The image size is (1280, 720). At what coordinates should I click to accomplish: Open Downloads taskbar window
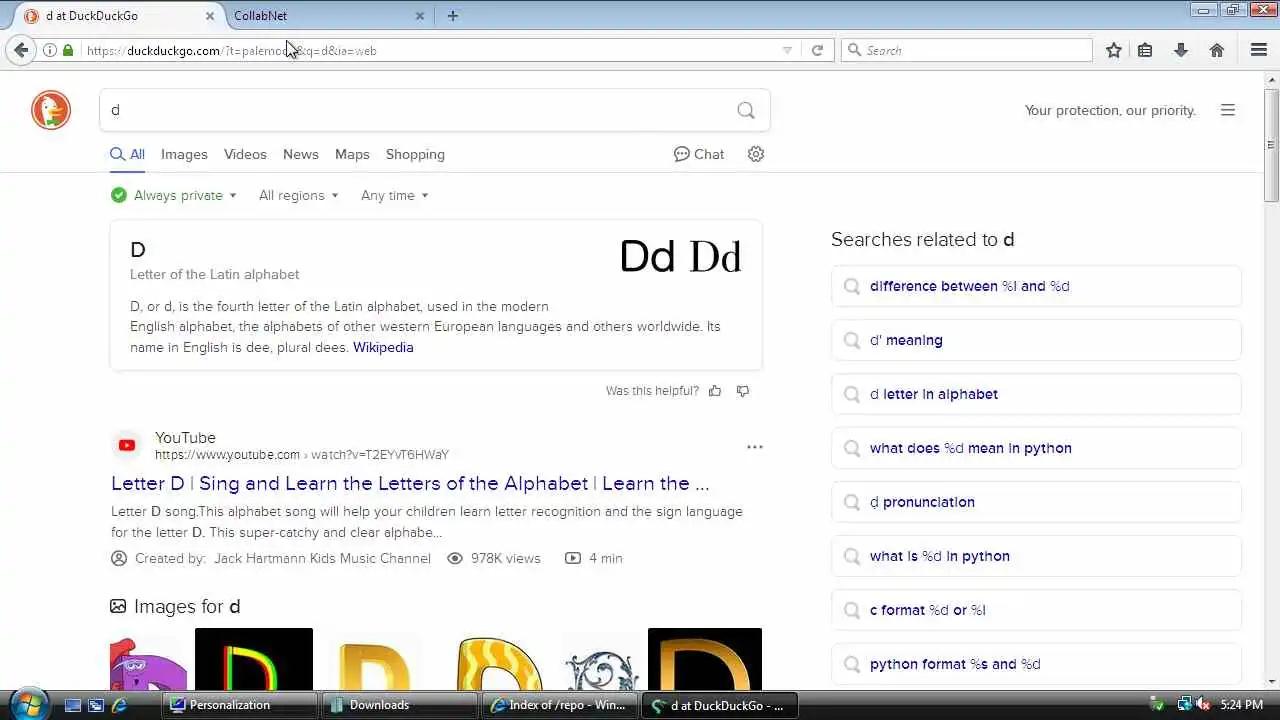[x=399, y=705]
